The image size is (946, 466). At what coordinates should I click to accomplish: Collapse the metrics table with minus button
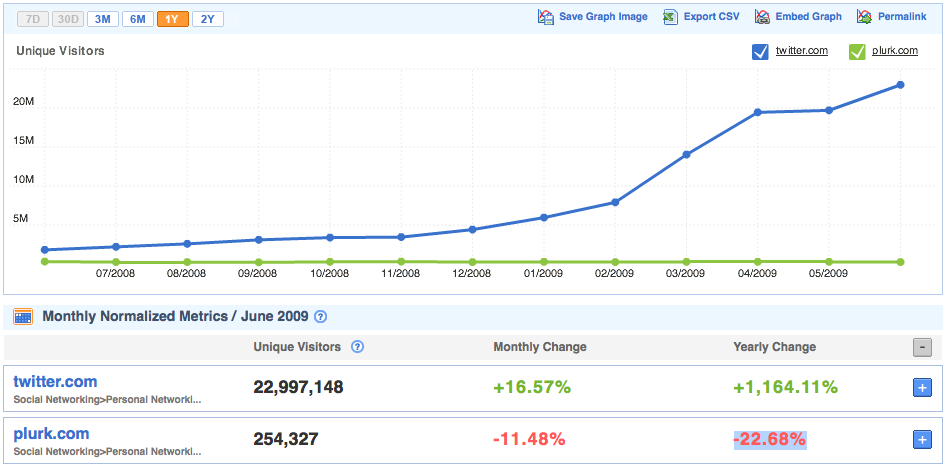922,348
